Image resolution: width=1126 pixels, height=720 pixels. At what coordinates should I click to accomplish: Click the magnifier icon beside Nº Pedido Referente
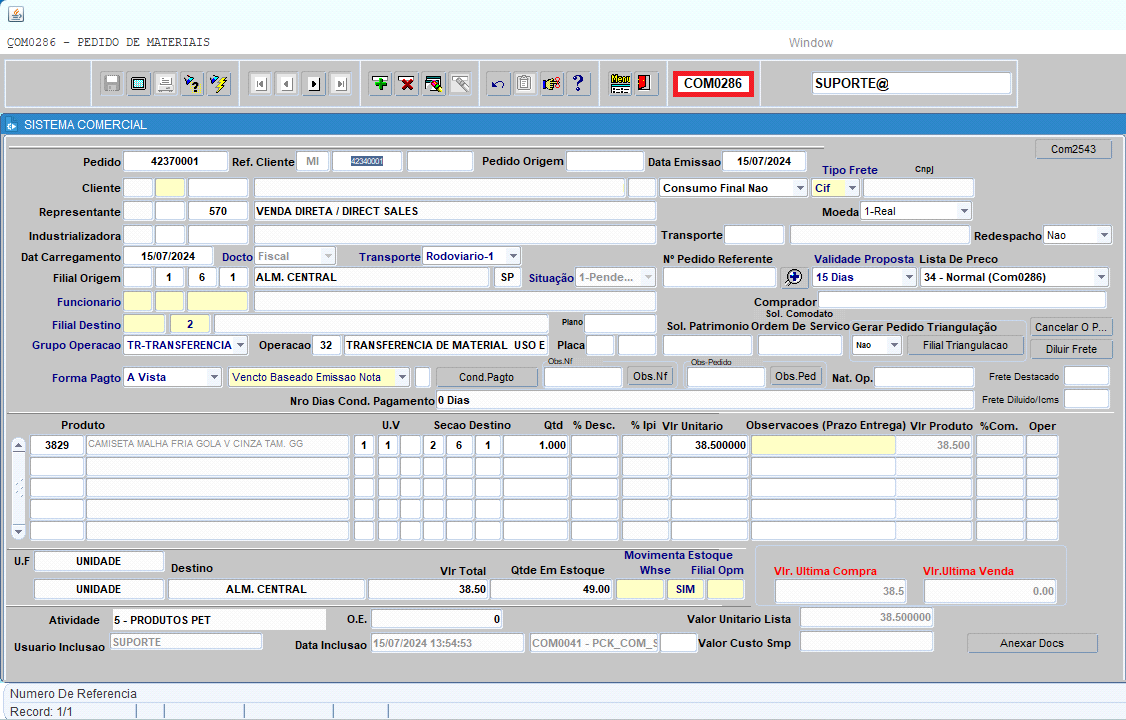pyautogui.click(x=794, y=277)
